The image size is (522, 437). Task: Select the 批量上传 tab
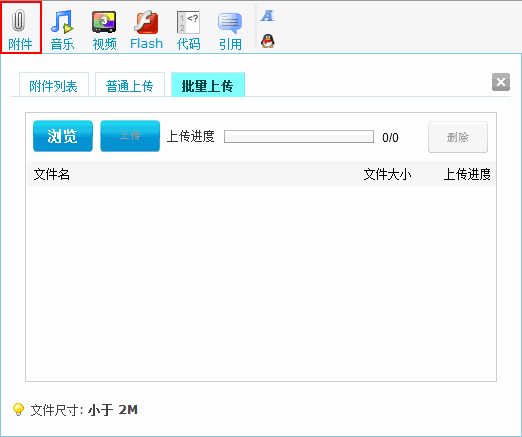(x=208, y=85)
